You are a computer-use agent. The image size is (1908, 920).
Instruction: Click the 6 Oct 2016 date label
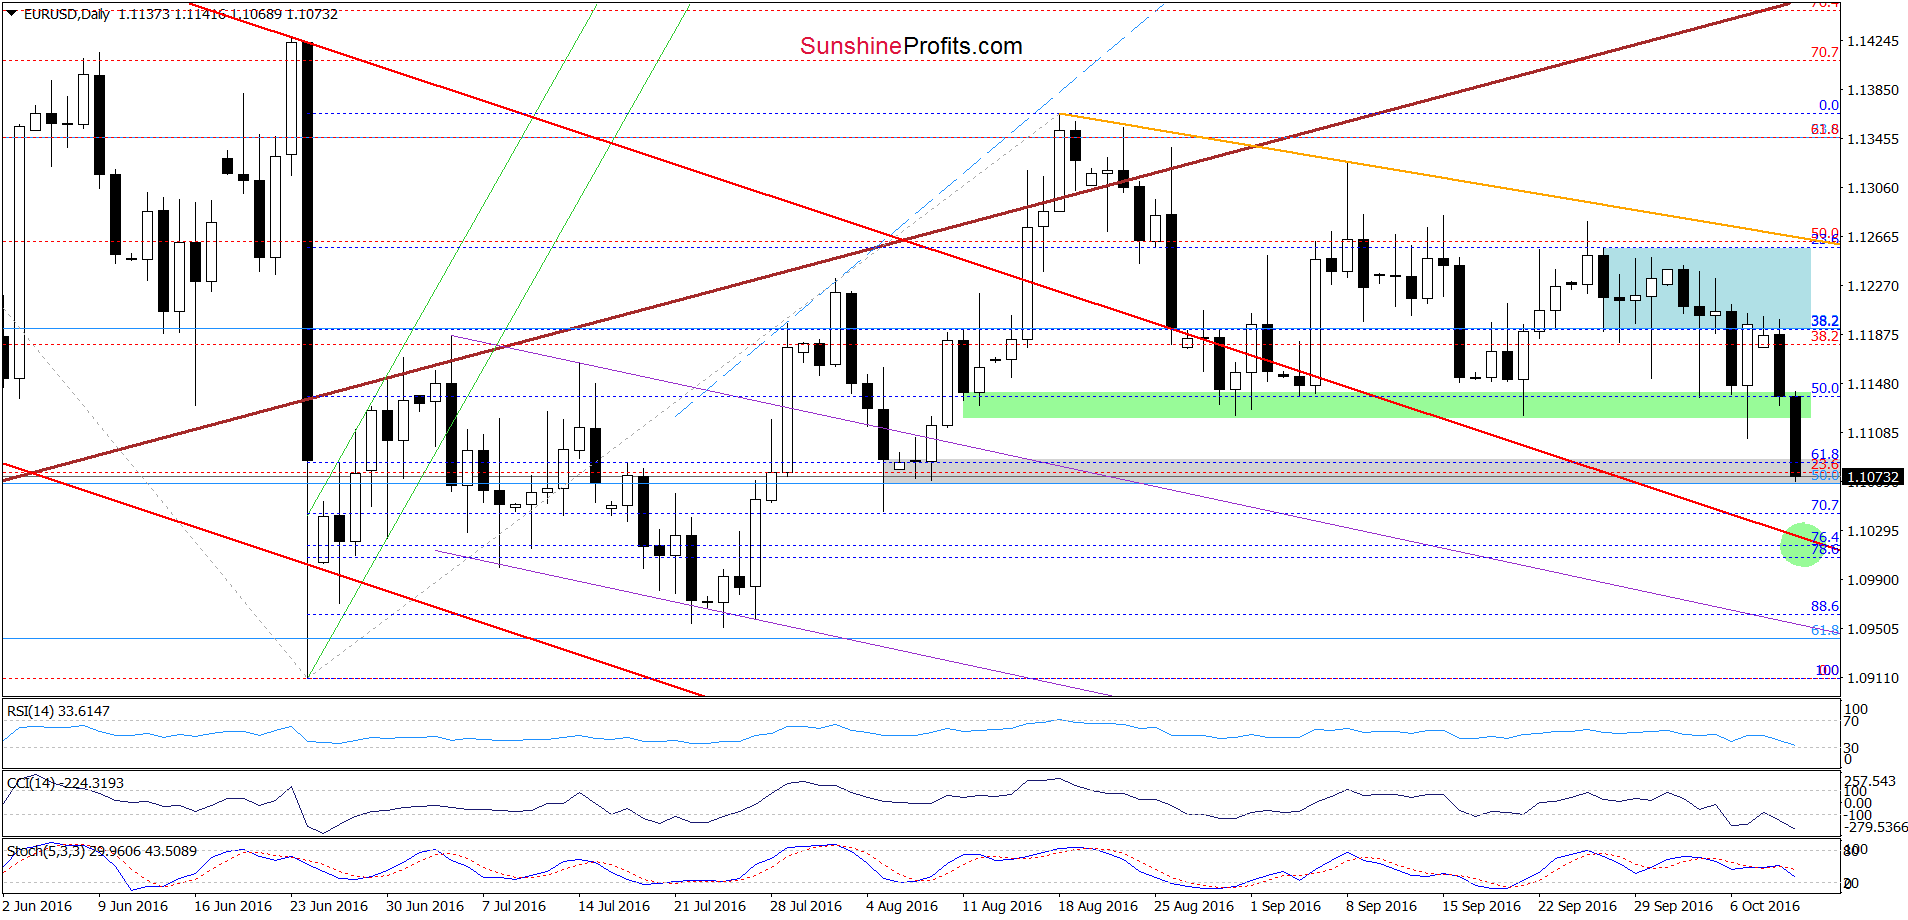(1766, 906)
